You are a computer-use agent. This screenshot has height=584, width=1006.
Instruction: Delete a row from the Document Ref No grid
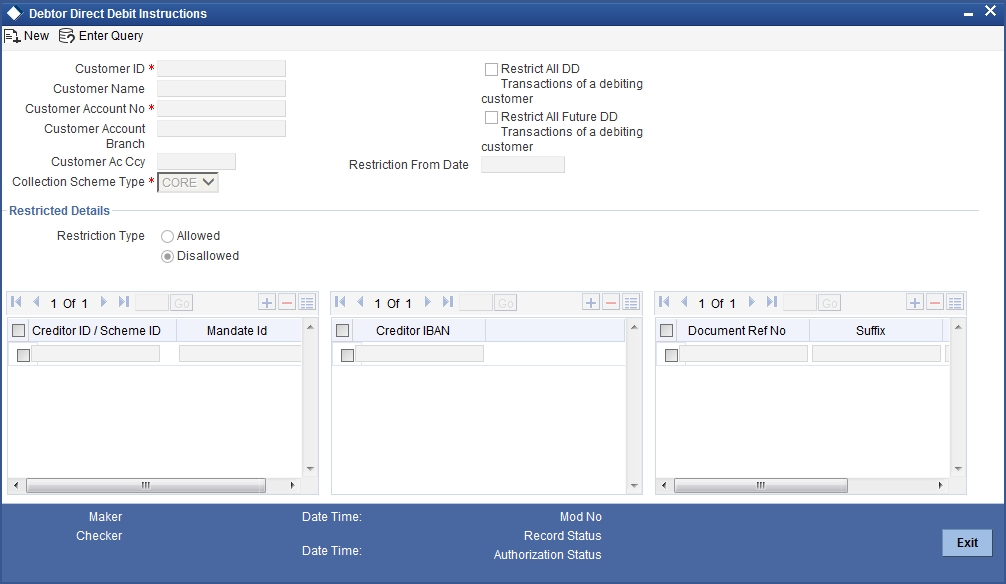click(935, 302)
